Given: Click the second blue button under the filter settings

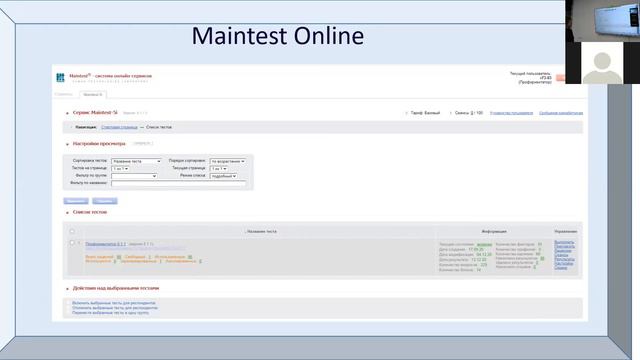Looking at the screenshot, I should [105, 201].
